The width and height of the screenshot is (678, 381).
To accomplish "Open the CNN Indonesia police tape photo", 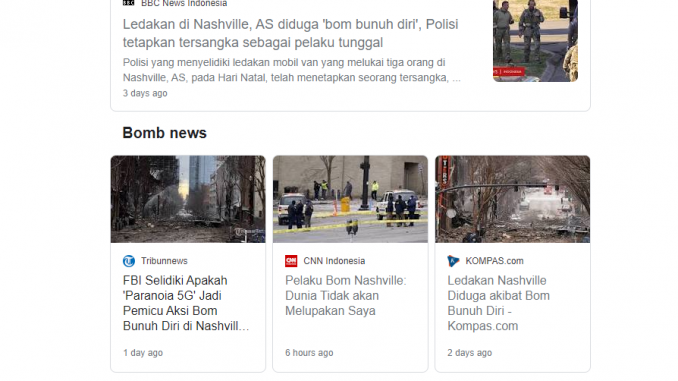I will click(x=350, y=199).
